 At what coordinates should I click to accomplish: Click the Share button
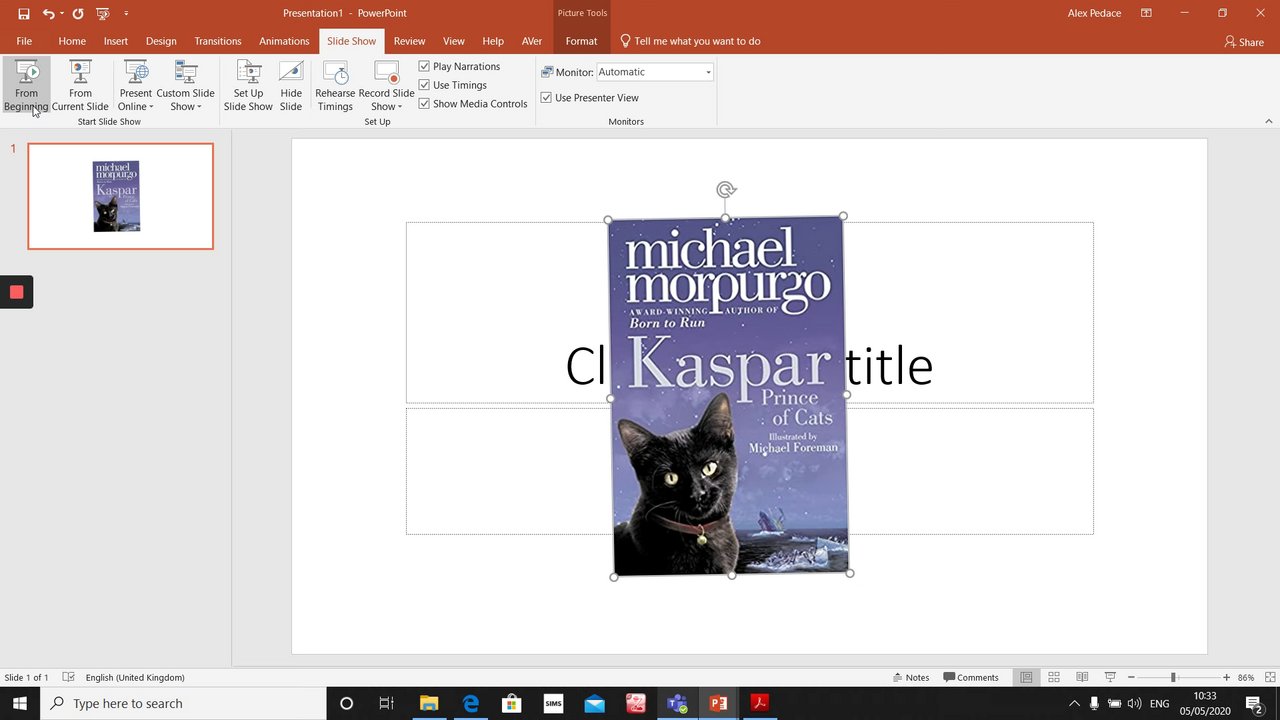(x=1244, y=42)
